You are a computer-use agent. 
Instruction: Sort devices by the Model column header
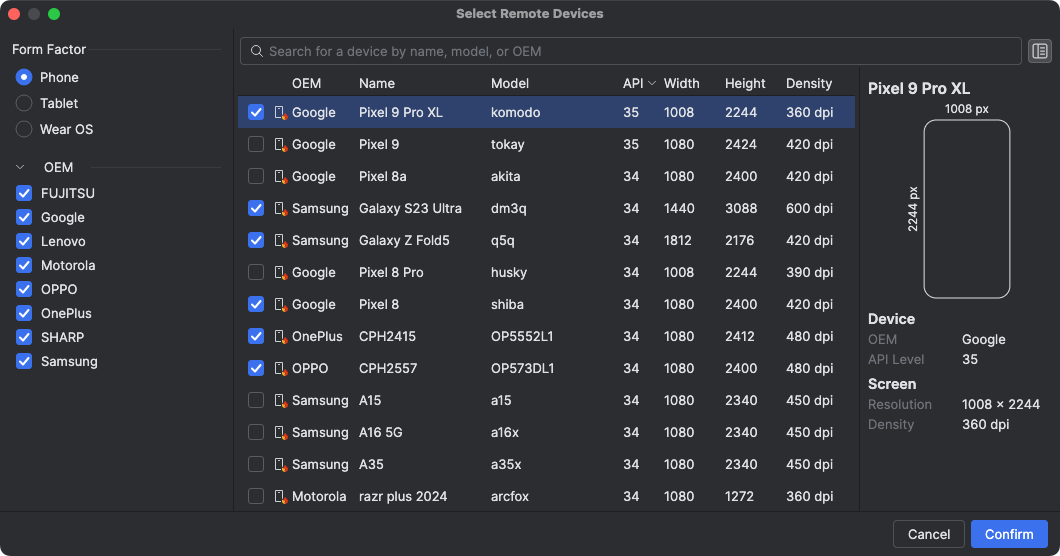click(x=510, y=84)
